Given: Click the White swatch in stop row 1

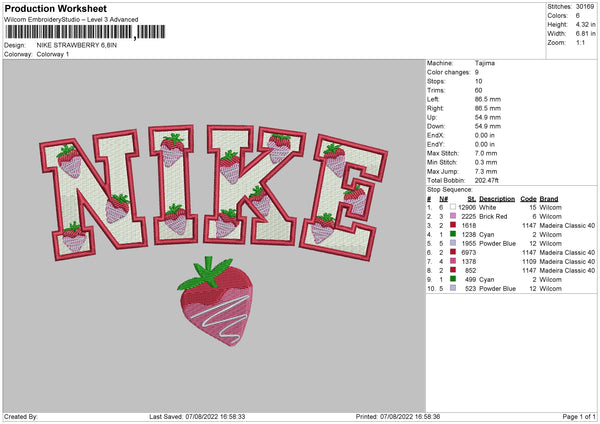Looking at the screenshot, I should point(453,207).
